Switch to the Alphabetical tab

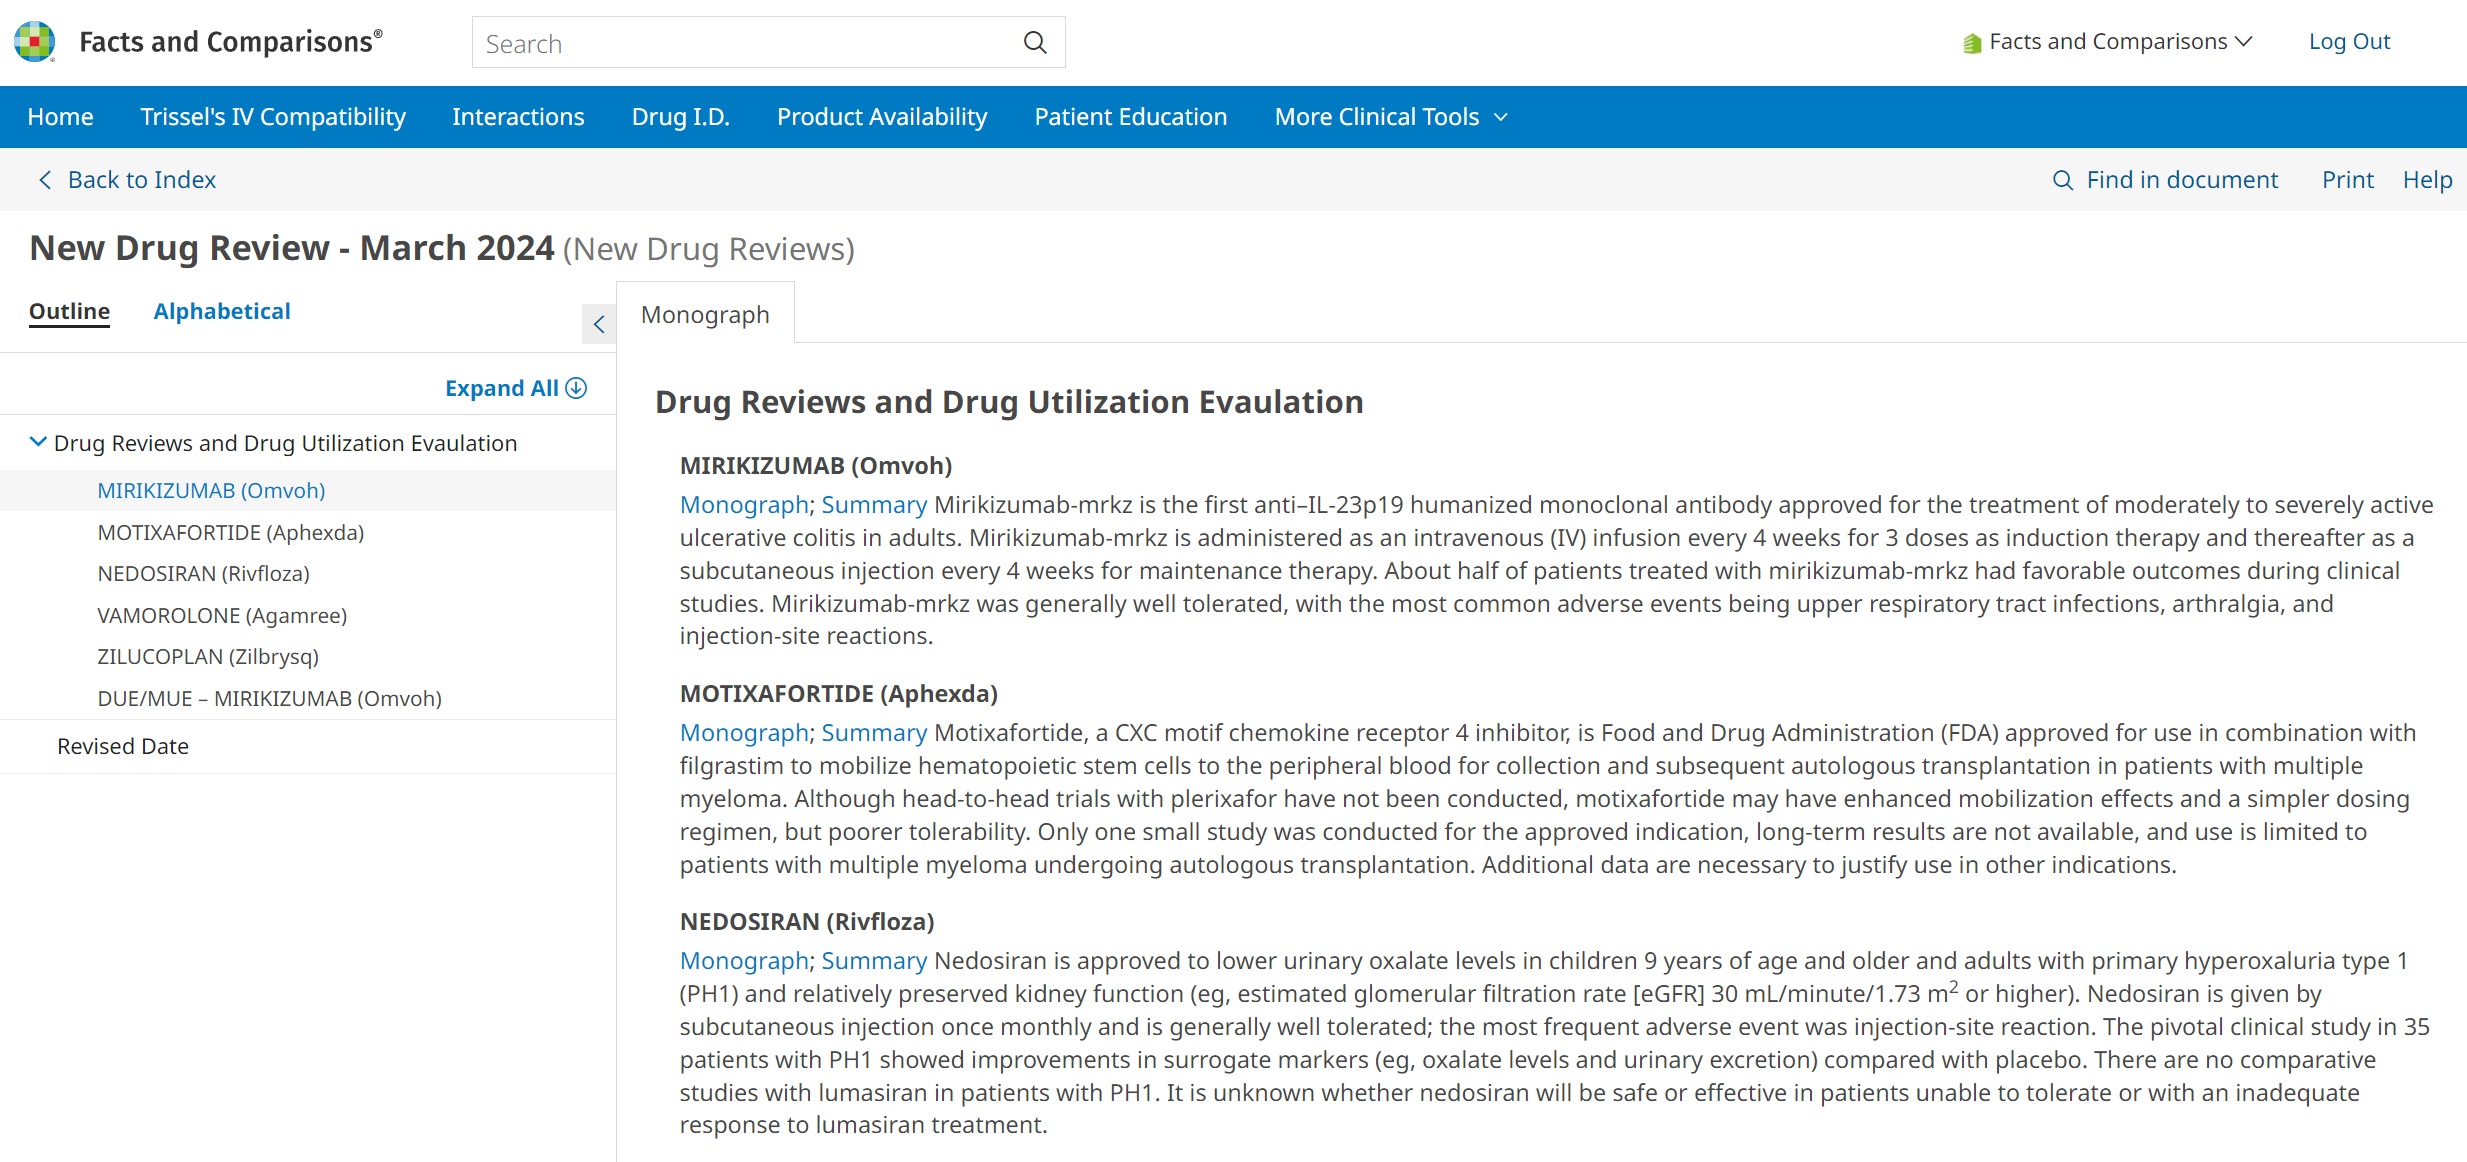click(222, 311)
